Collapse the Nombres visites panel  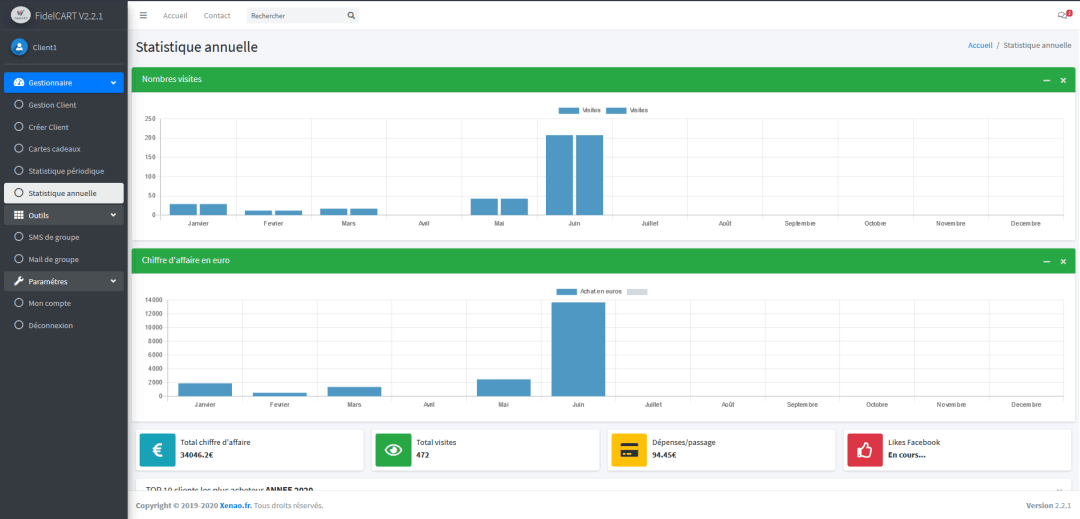point(1046,80)
